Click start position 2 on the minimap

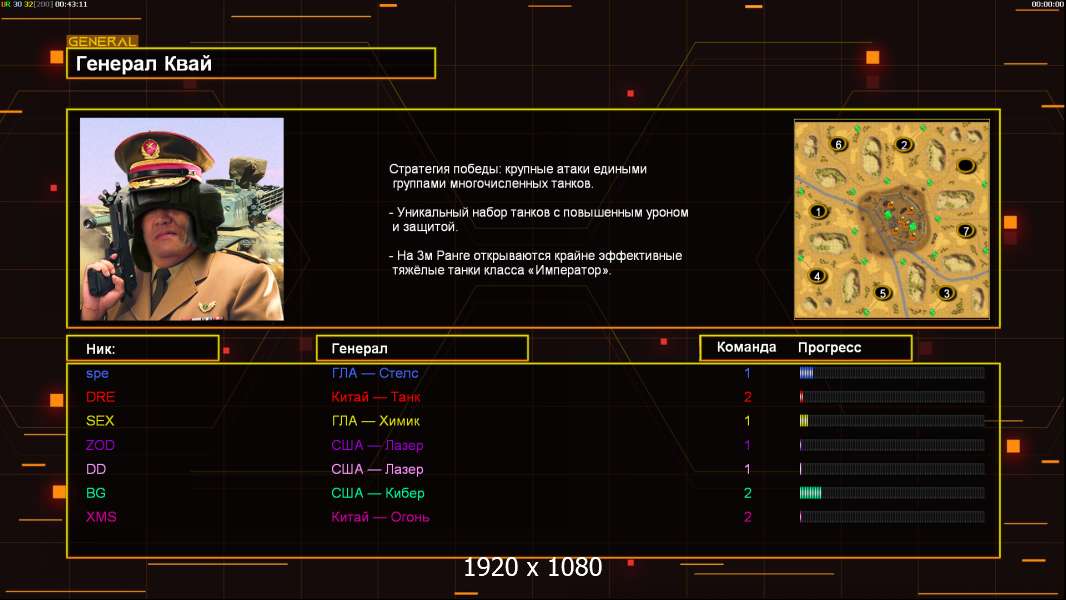(904, 144)
